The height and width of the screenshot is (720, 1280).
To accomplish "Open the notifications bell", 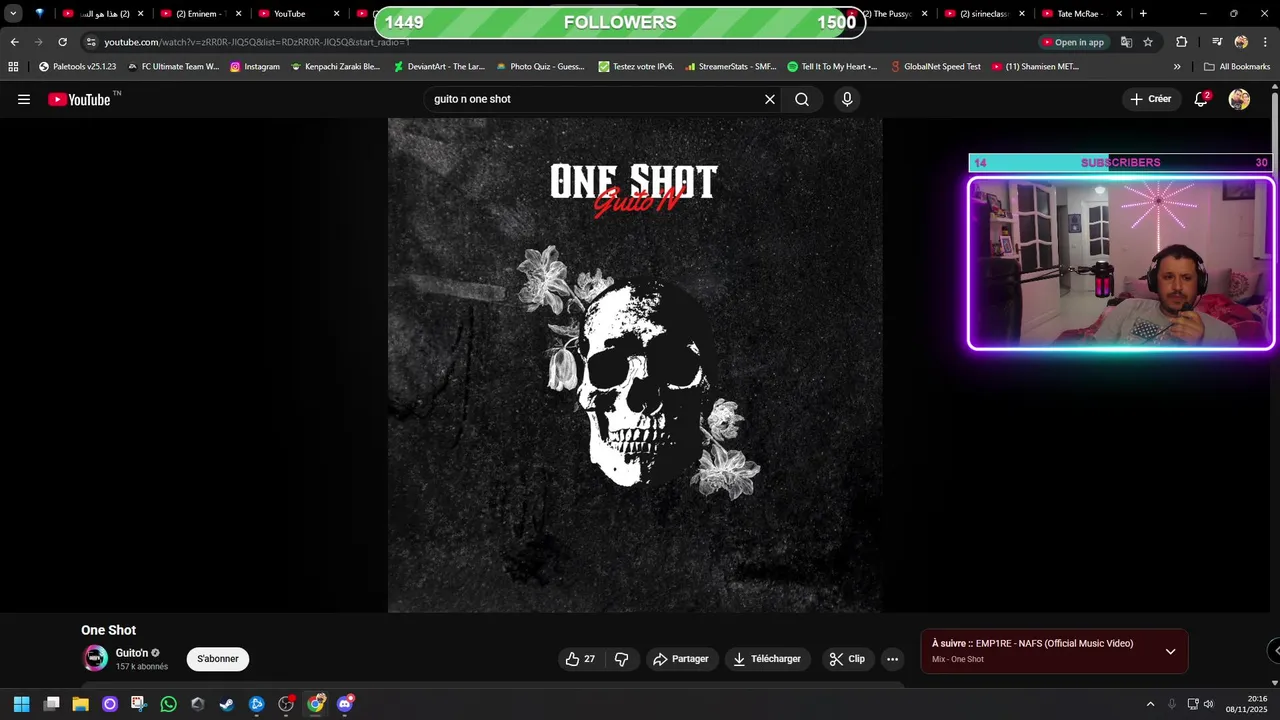I will click(1201, 99).
